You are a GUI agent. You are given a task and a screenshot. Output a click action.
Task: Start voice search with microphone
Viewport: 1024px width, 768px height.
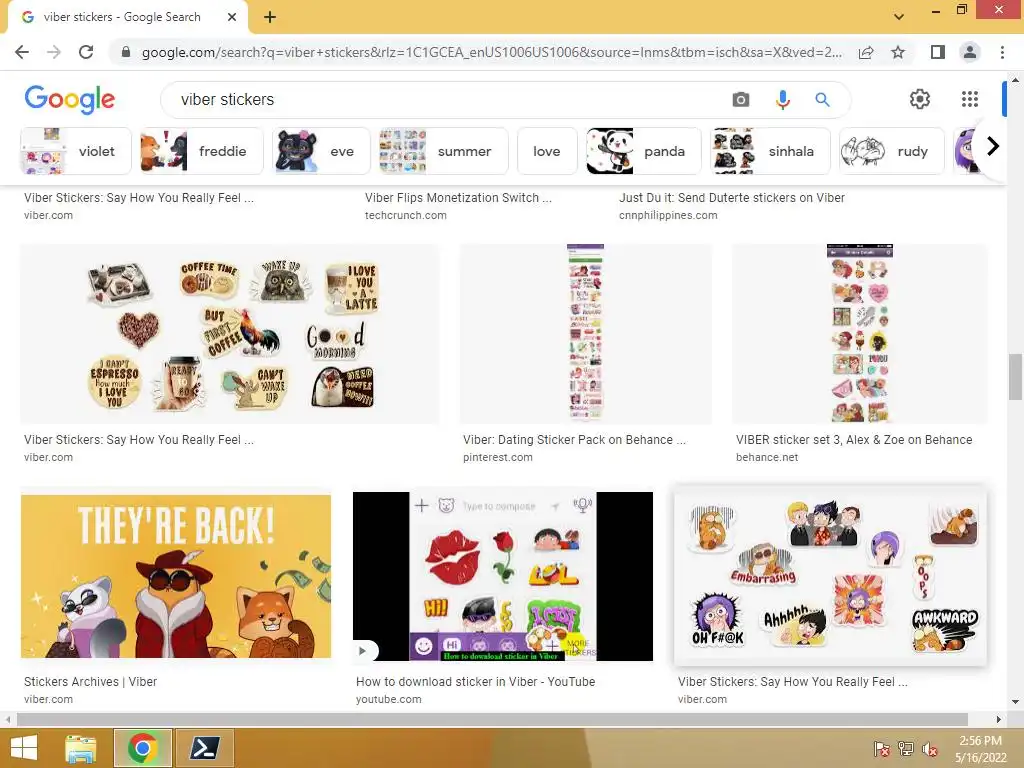click(x=782, y=100)
